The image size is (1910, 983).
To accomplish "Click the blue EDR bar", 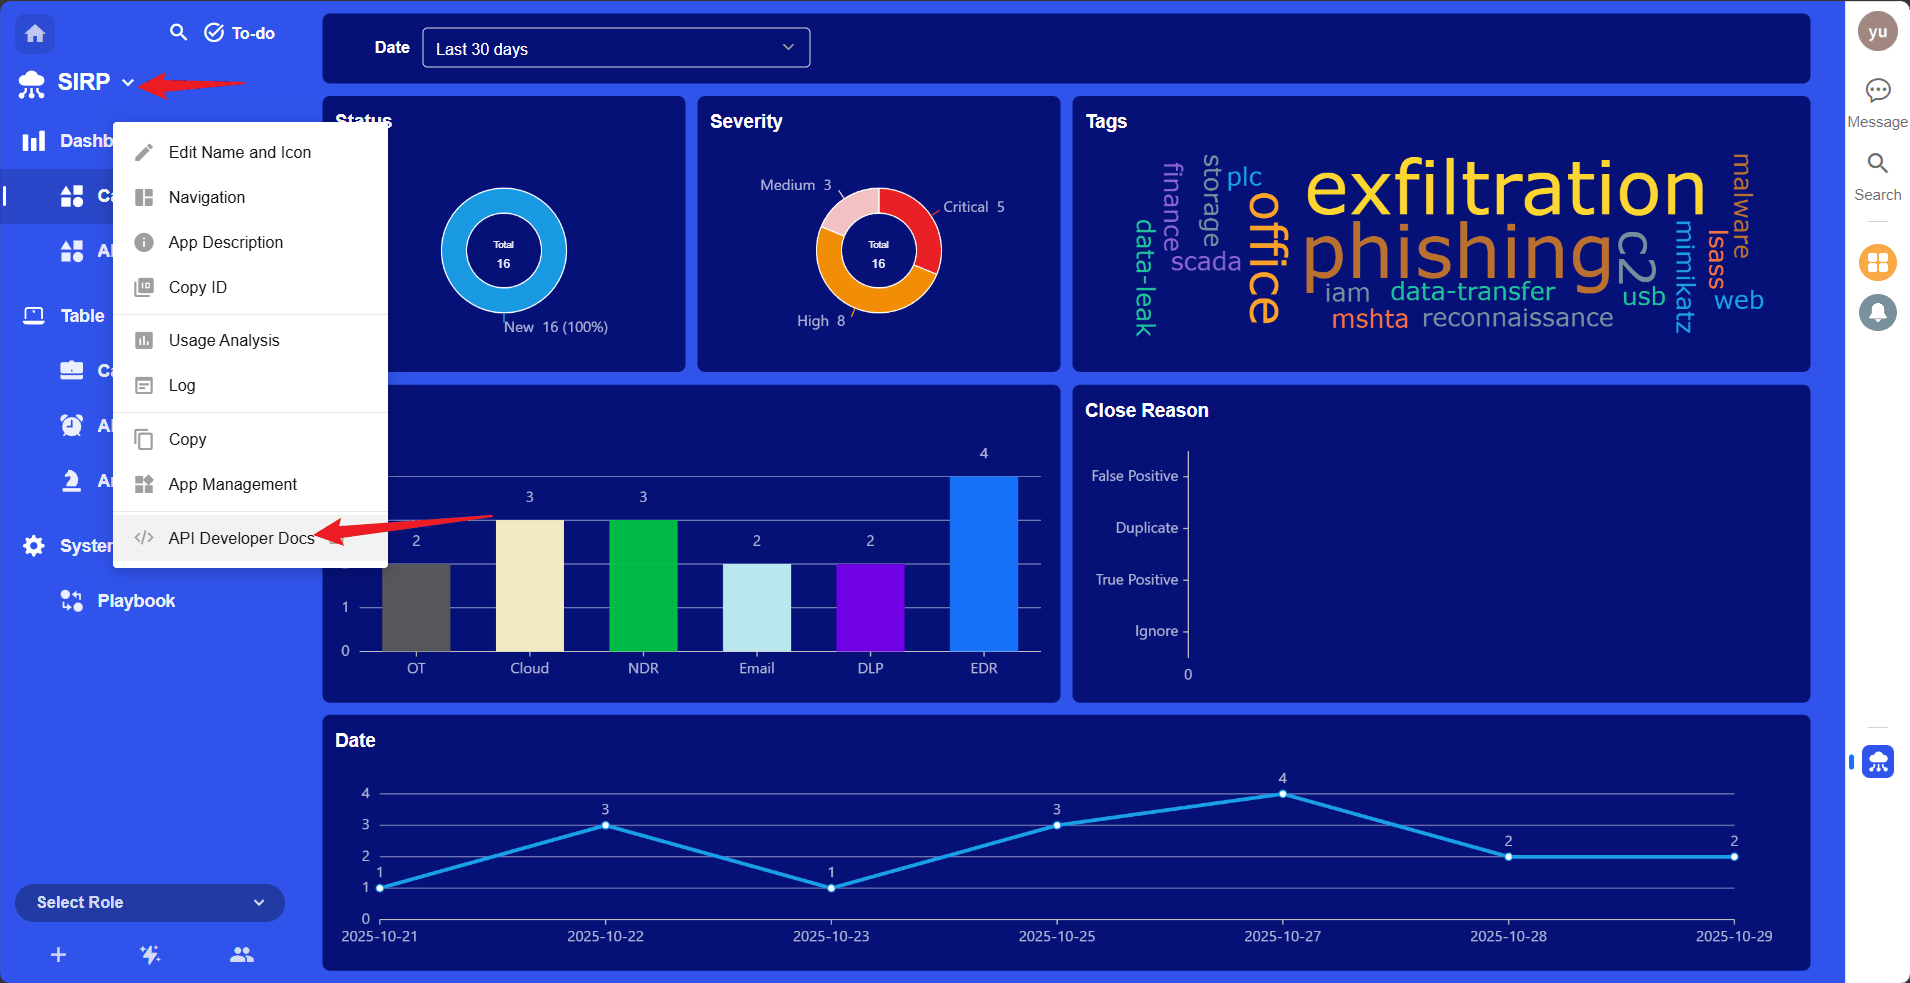I will (983, 563).
